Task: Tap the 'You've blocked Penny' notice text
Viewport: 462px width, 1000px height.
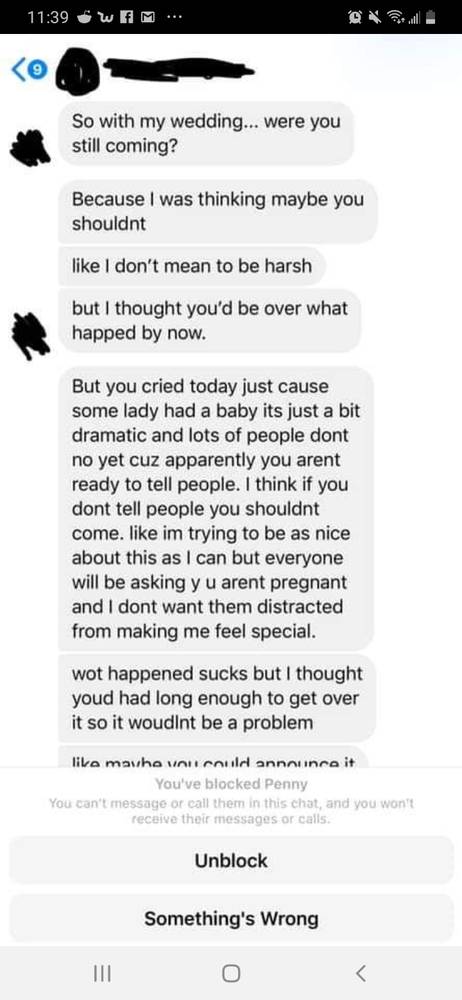Action: coord(231,784)
